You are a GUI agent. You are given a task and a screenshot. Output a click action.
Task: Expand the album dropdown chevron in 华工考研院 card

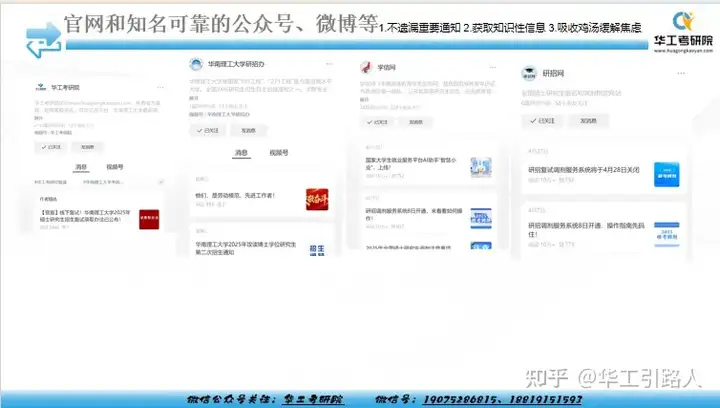(161, 182)
